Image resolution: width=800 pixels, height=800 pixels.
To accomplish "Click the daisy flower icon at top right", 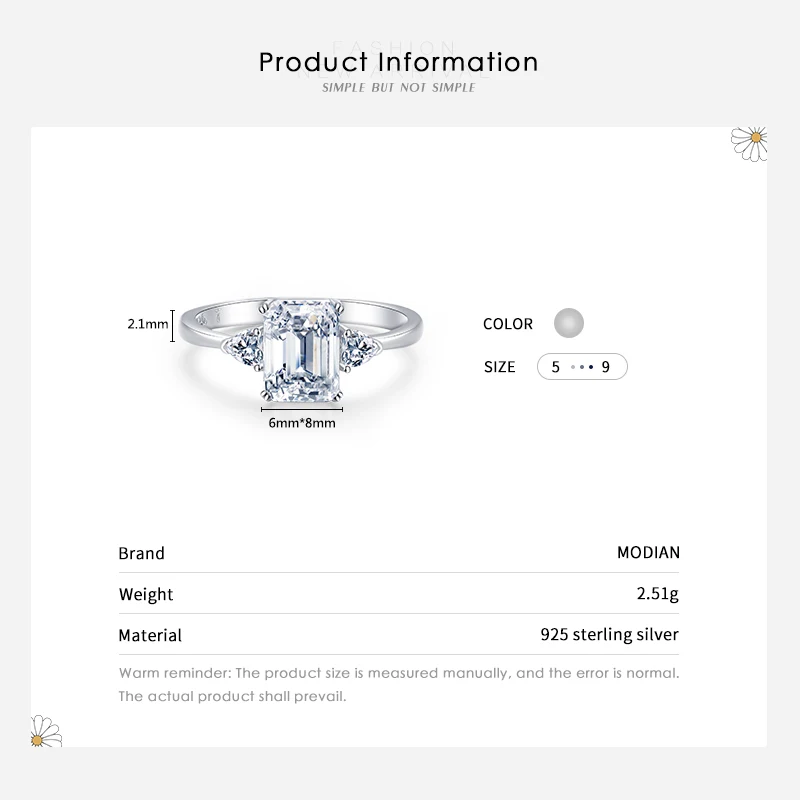I will tap(750, 141).
